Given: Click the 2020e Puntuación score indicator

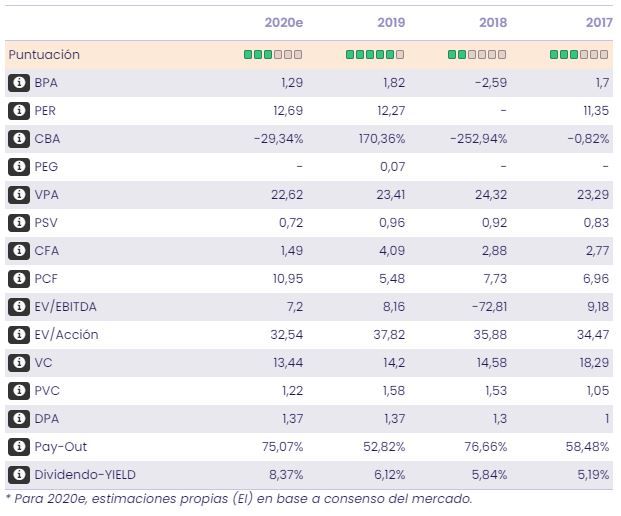Looking at the screenshot, I should (x=273, y=55).
